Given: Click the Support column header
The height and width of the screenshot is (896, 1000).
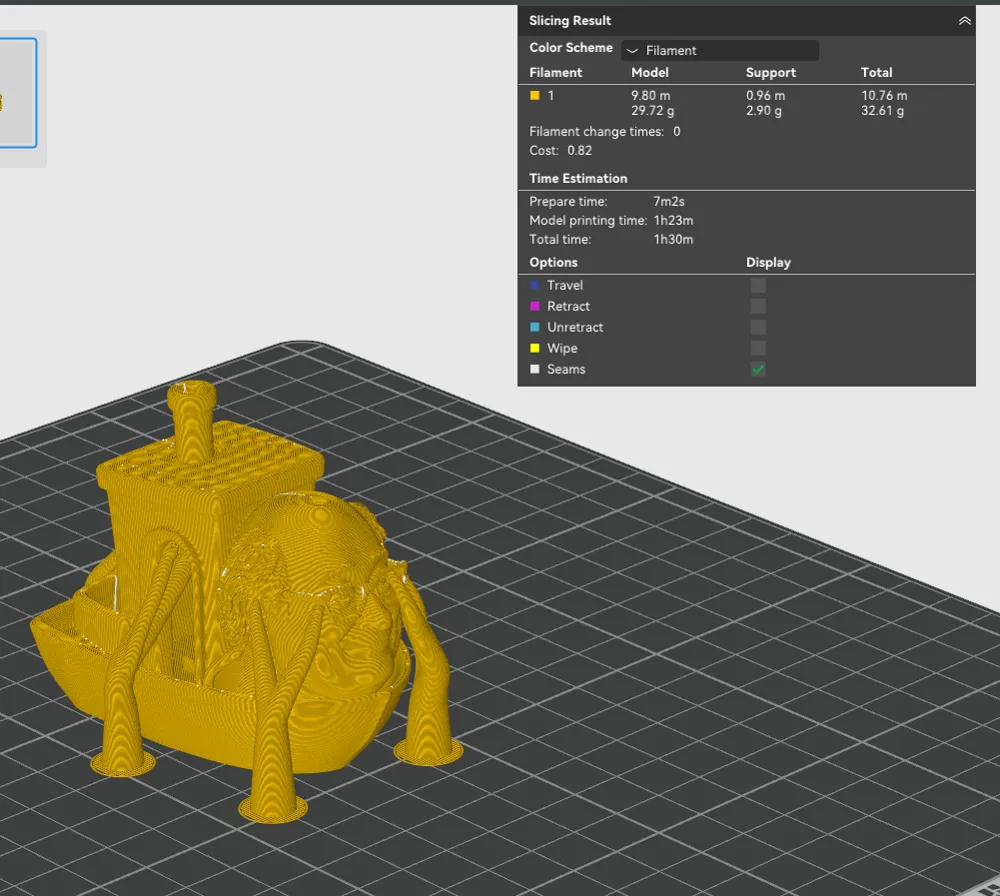Looking at the screenshot, I should click(x=770, y=73).
